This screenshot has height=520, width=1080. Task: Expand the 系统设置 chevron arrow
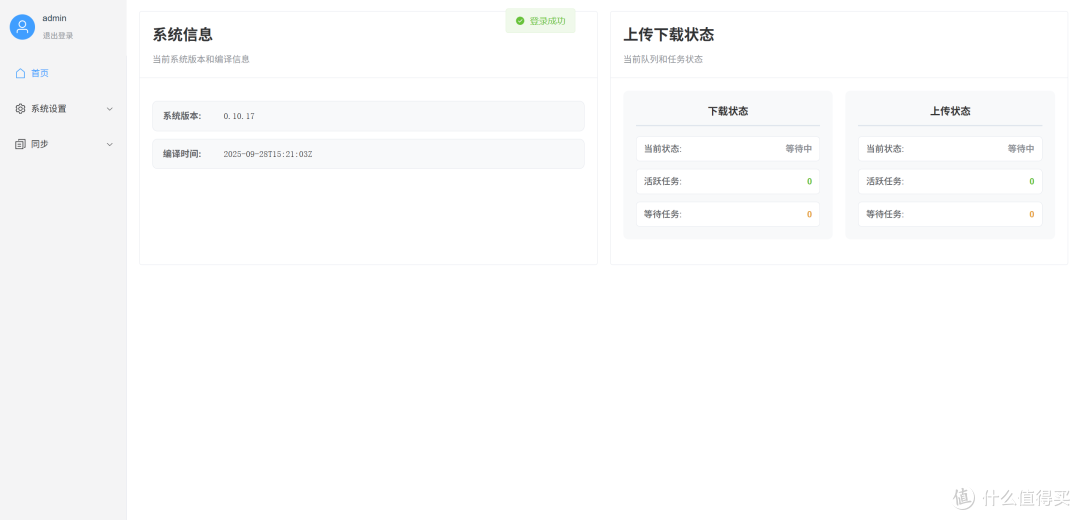click(110, 109)
